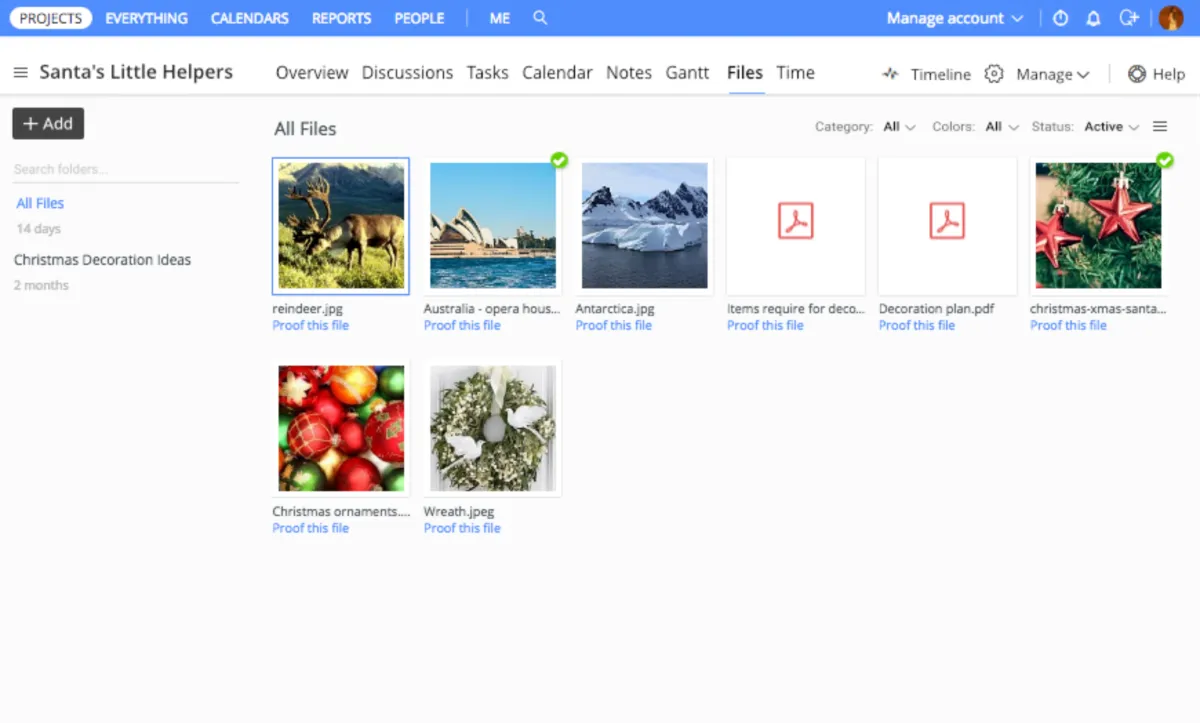Click green approved checkmark on Australia opera house

(559, 160)
